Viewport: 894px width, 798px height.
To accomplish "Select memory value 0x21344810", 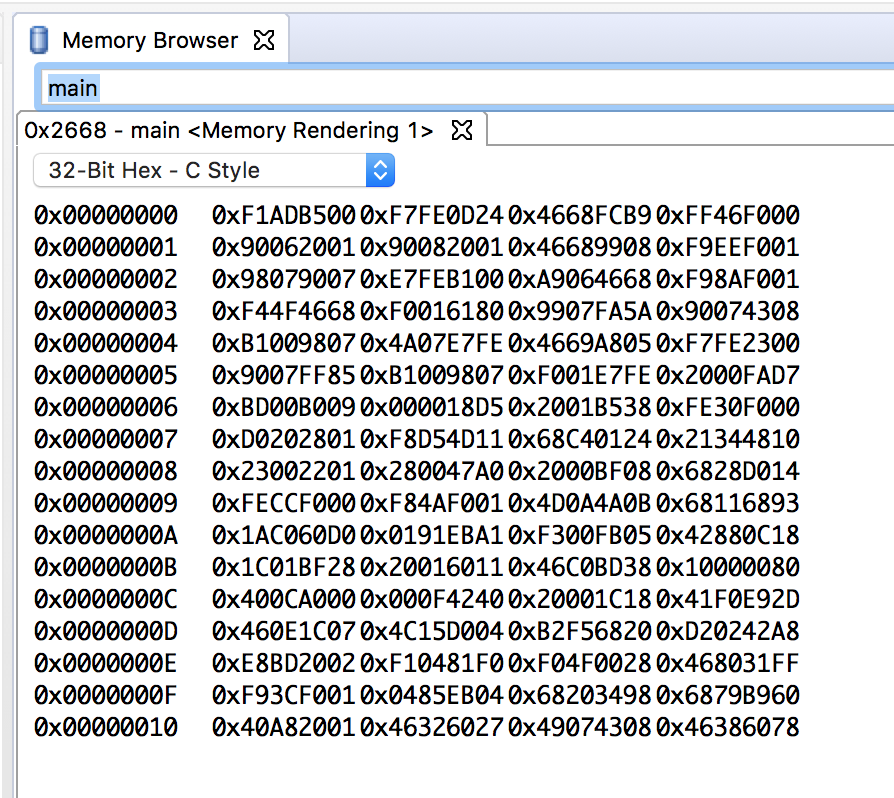I will coord(728,439).
